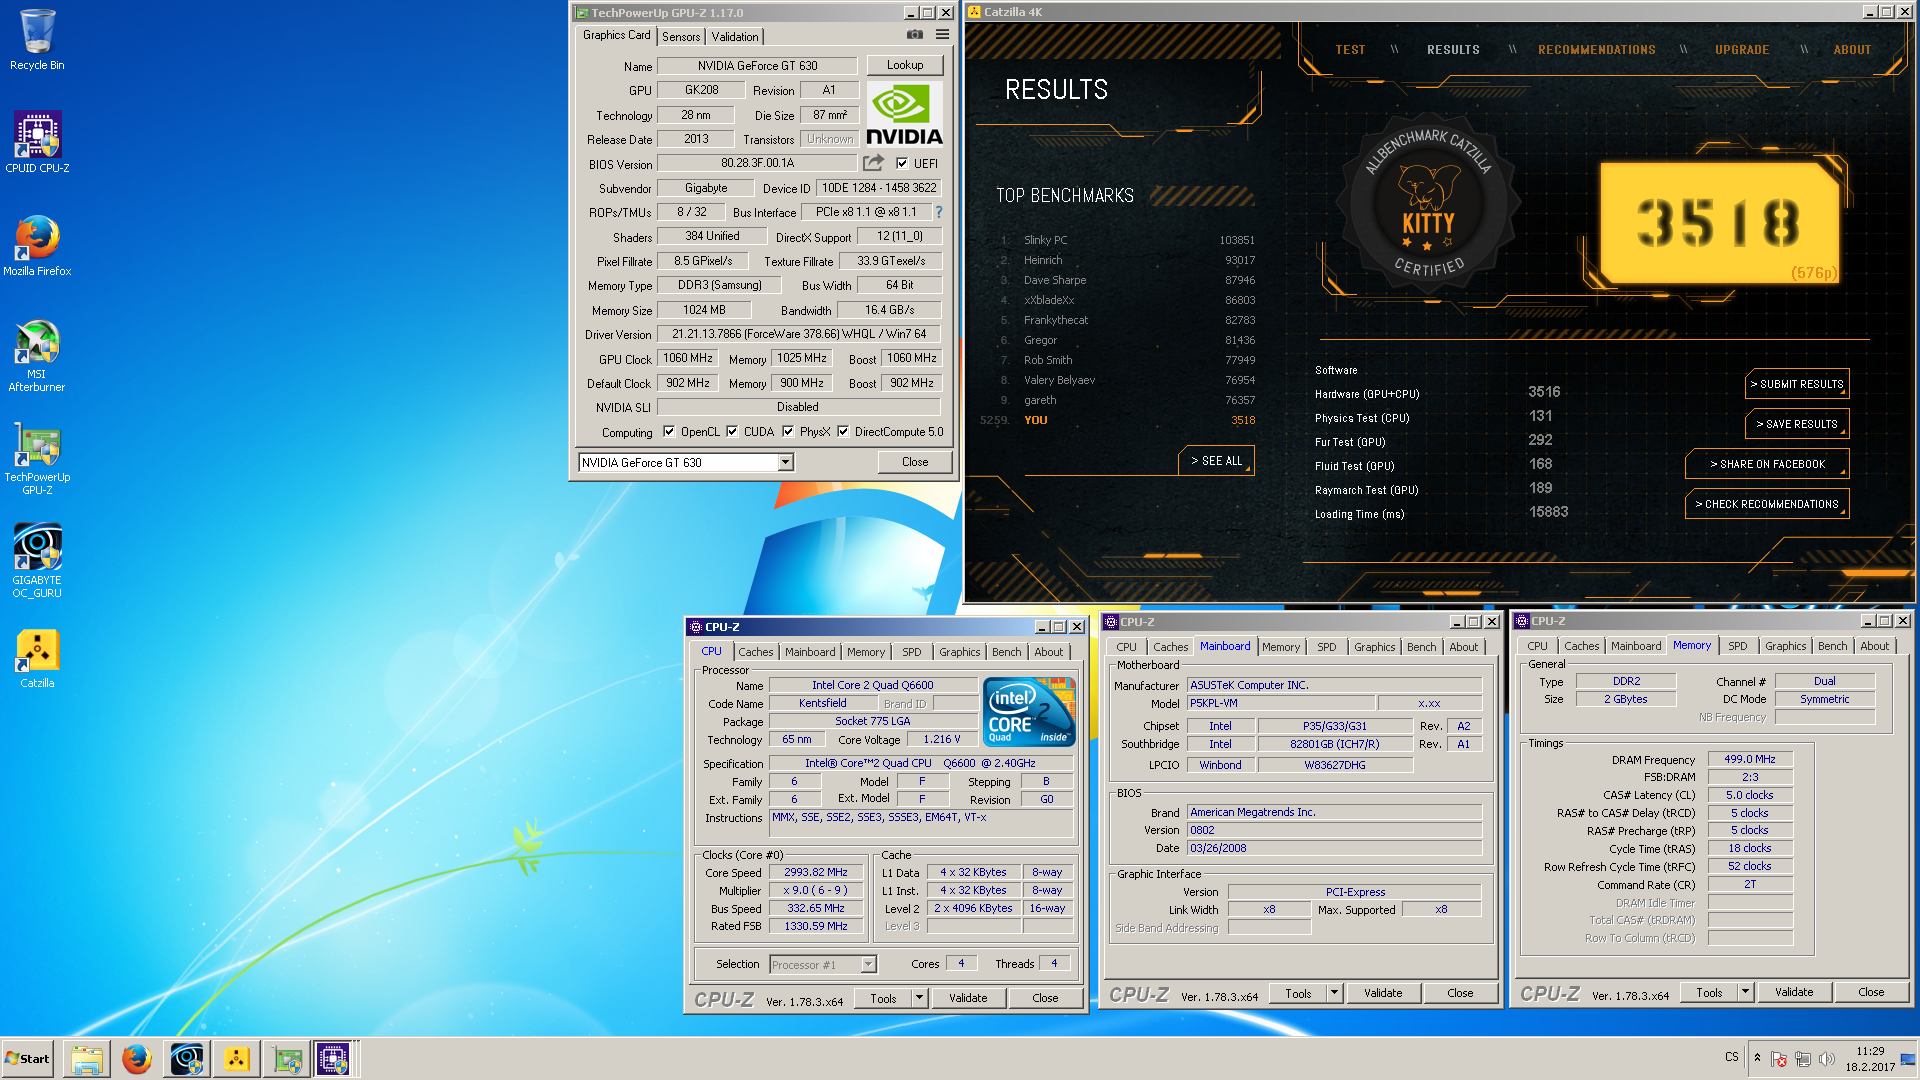Click CHECK RECOMMENDATIONS button

1767,504
